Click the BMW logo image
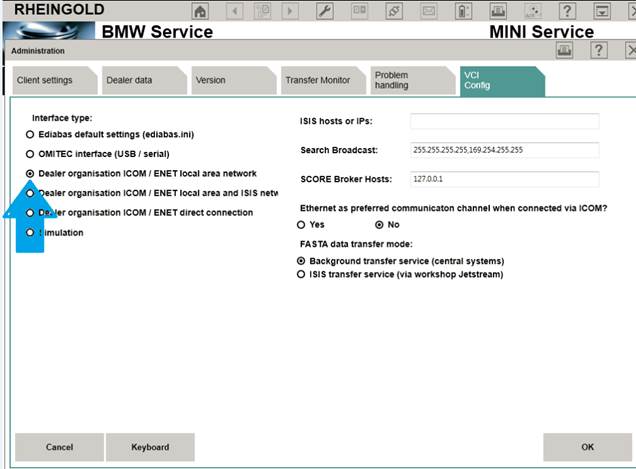The height and width of the screenshot is (469, 636). (49, 30)
